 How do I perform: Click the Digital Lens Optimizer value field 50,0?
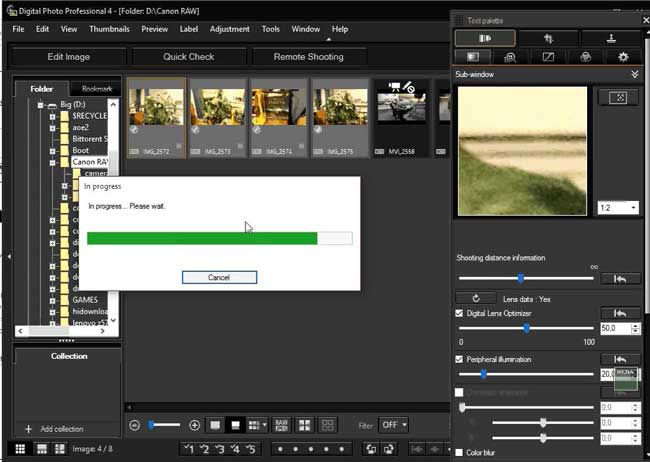(616, 328)
